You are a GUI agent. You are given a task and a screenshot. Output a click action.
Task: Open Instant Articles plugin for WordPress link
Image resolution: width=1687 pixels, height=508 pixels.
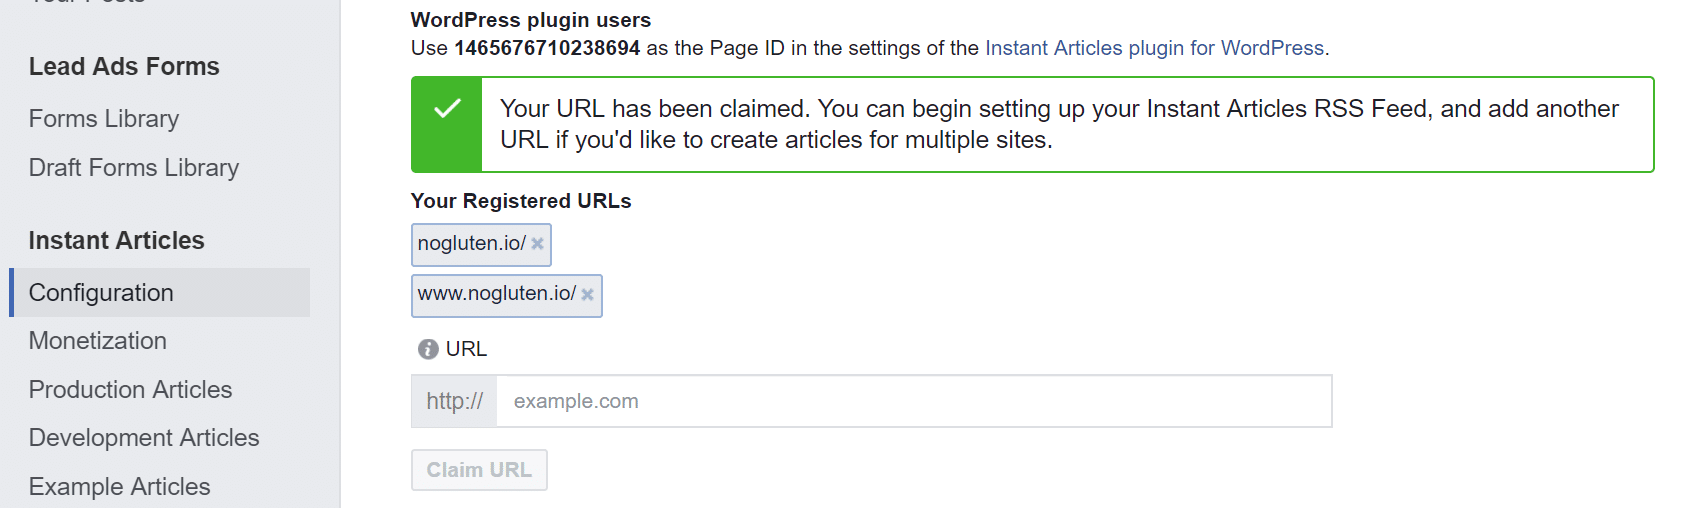(x=1154, y=48)
